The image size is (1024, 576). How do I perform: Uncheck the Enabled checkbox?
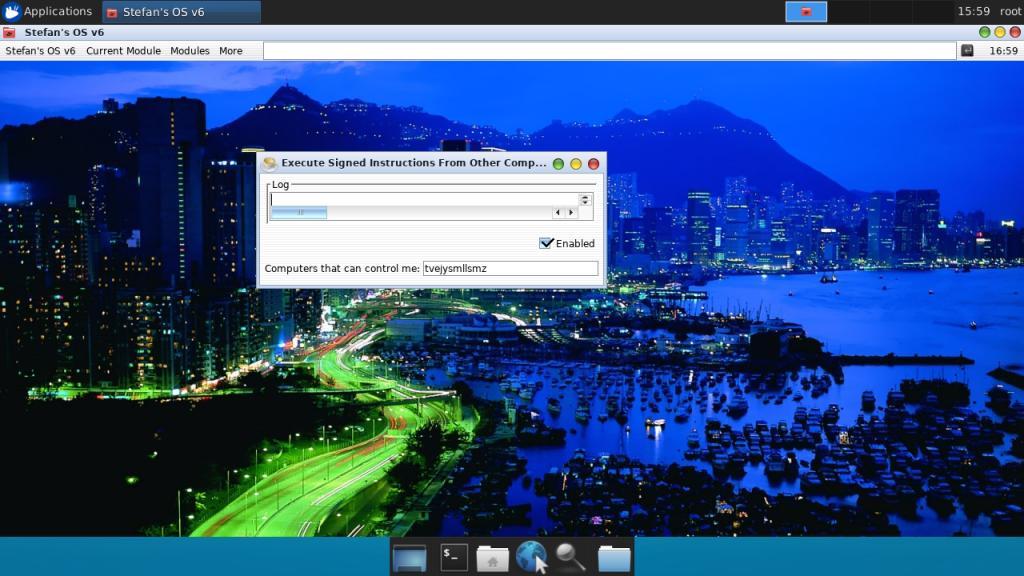546,243
